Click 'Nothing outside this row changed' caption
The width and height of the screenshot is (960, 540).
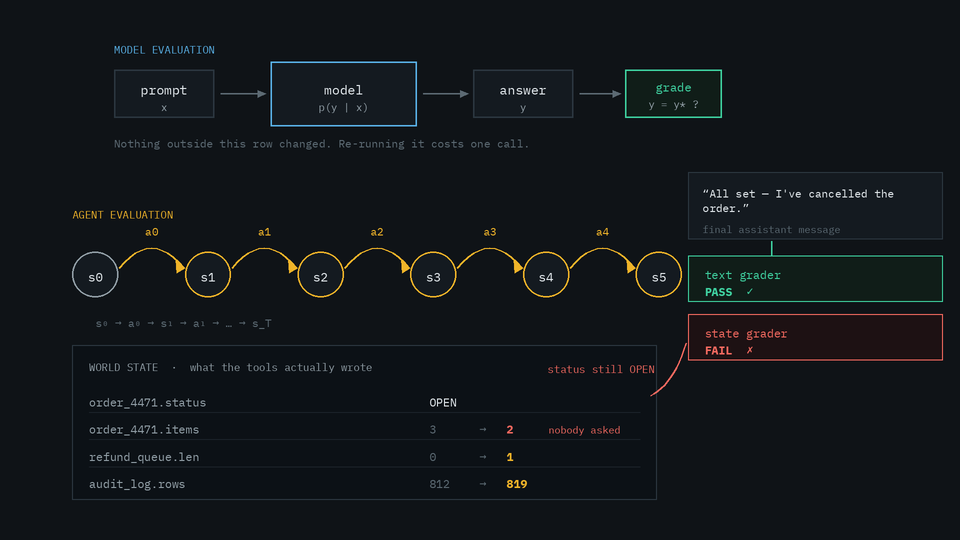321,144
